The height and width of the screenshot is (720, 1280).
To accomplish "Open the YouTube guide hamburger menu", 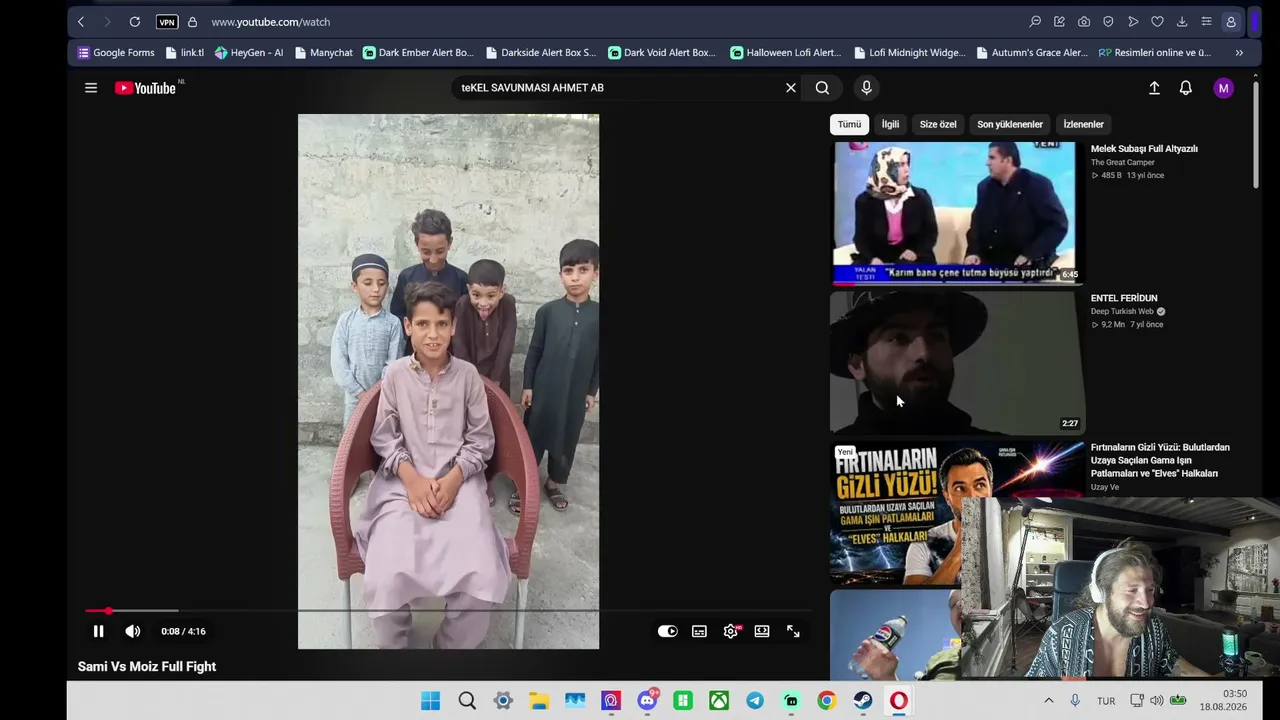I will 91,88.
